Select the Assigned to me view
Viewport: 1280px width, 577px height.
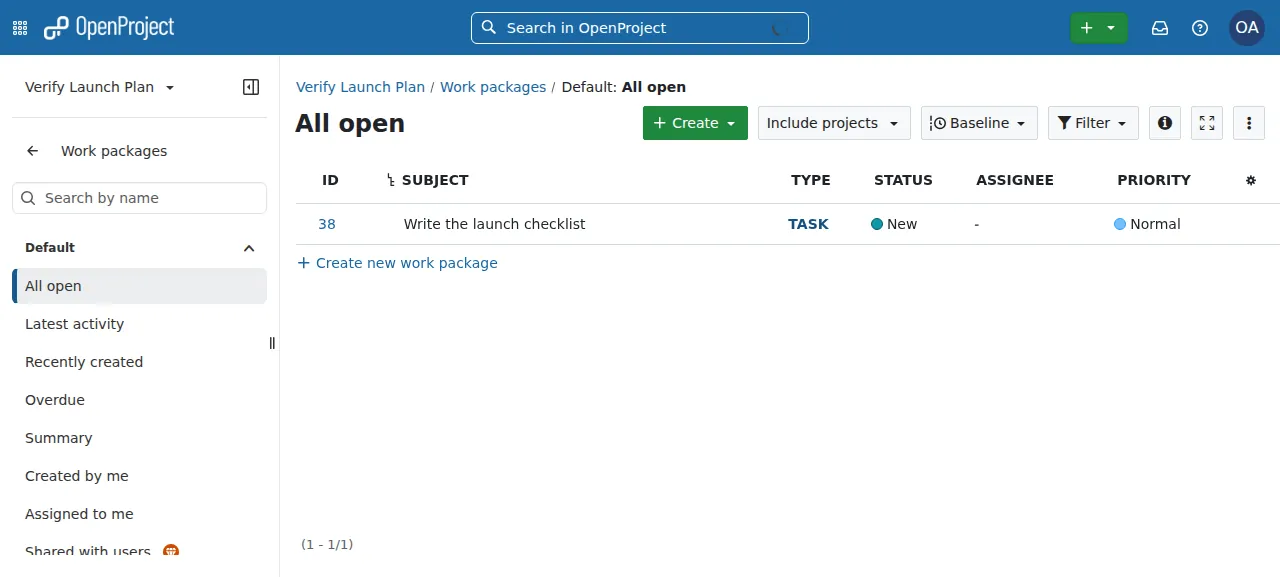pyautogui.click(x=140, y=514)
